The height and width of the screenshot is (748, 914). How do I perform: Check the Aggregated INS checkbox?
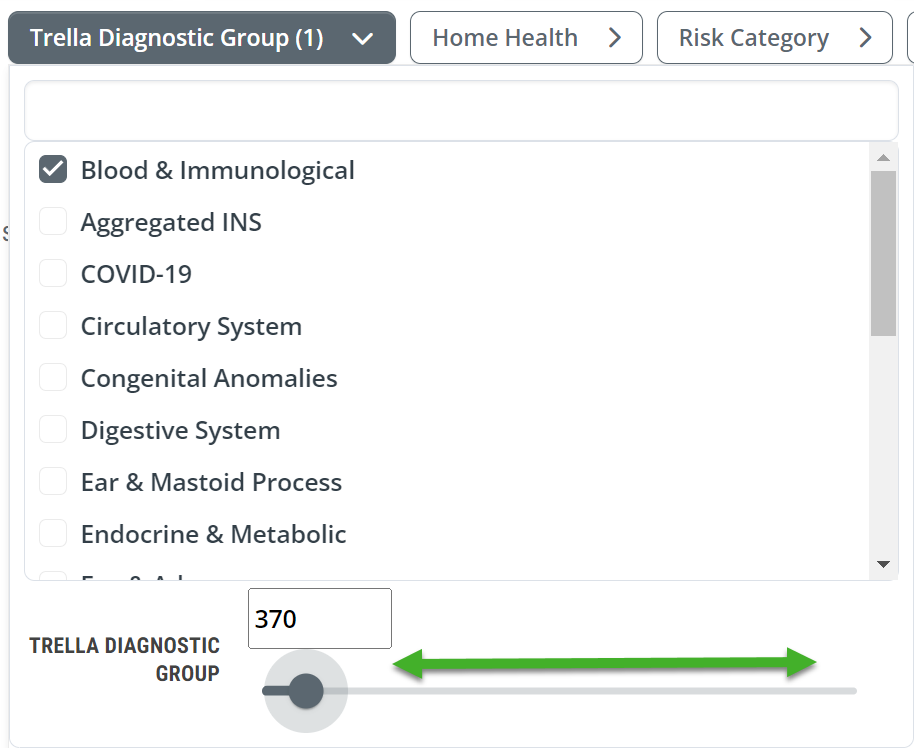click(53, 222)
